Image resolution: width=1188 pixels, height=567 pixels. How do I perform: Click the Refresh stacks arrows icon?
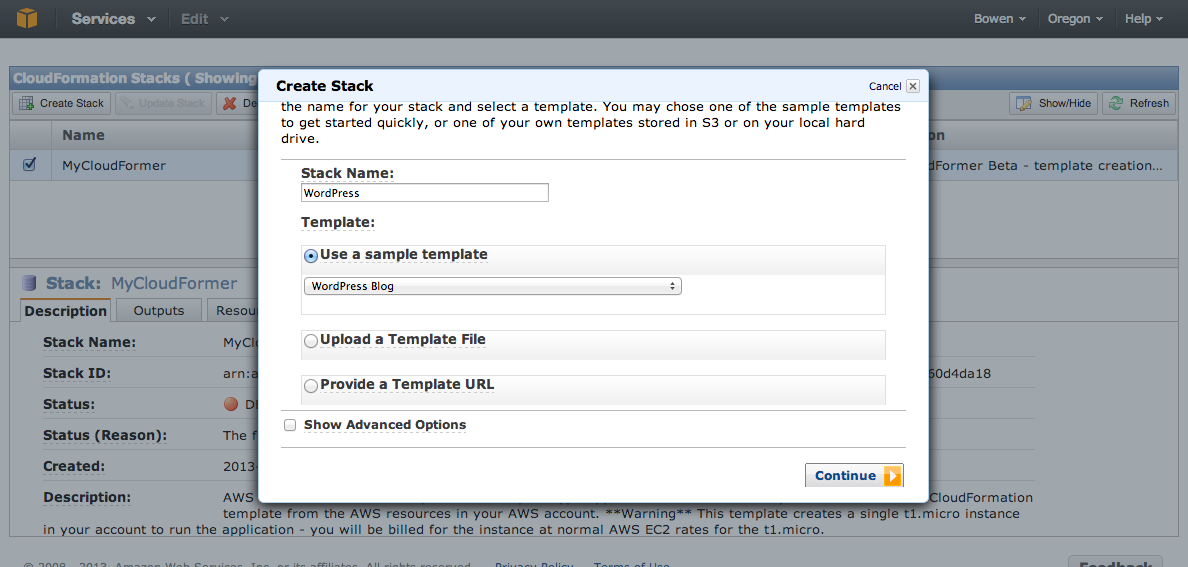pos(1116,103)
